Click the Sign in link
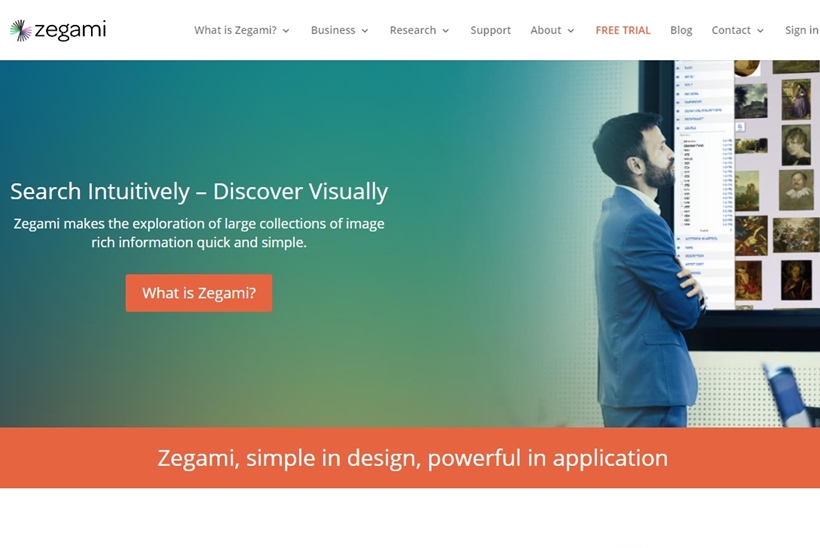 click(x=802, y=30)
